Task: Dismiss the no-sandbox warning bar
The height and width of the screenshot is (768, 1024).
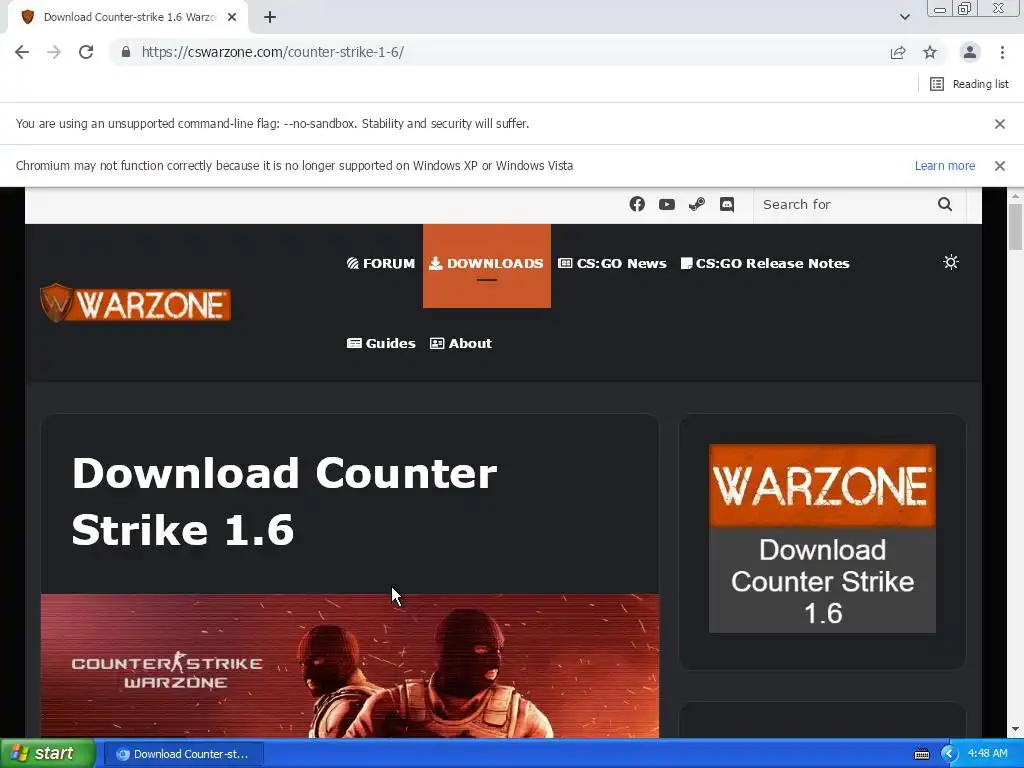Action: pos(999,123)
